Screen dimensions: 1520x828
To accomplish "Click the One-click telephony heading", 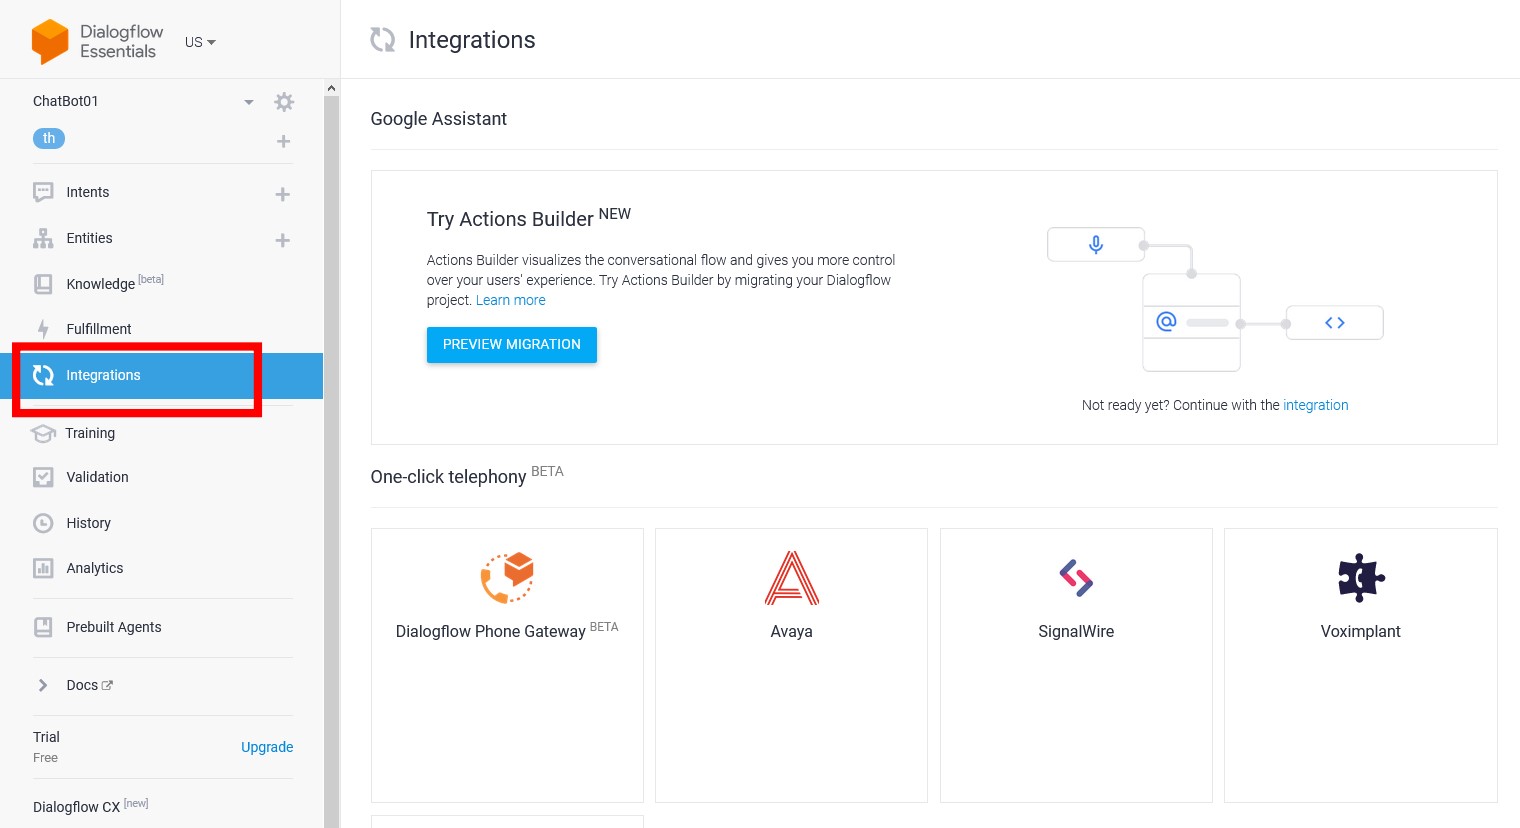I will (467, 475).
